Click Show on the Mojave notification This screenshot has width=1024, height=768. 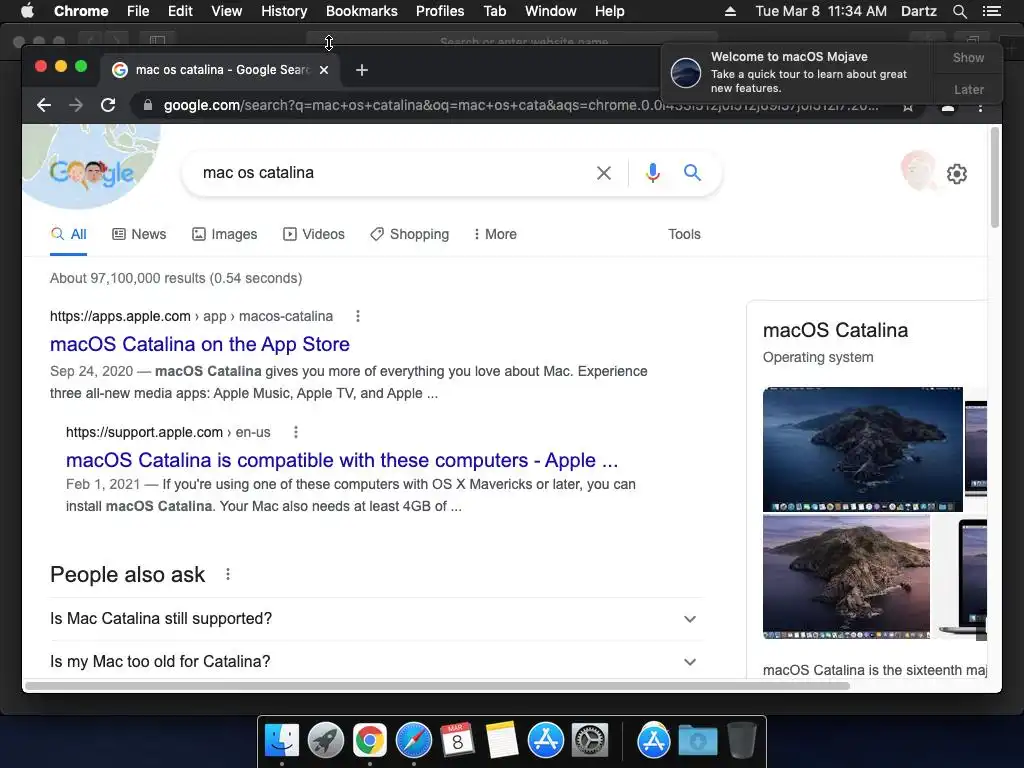[968, 58]
